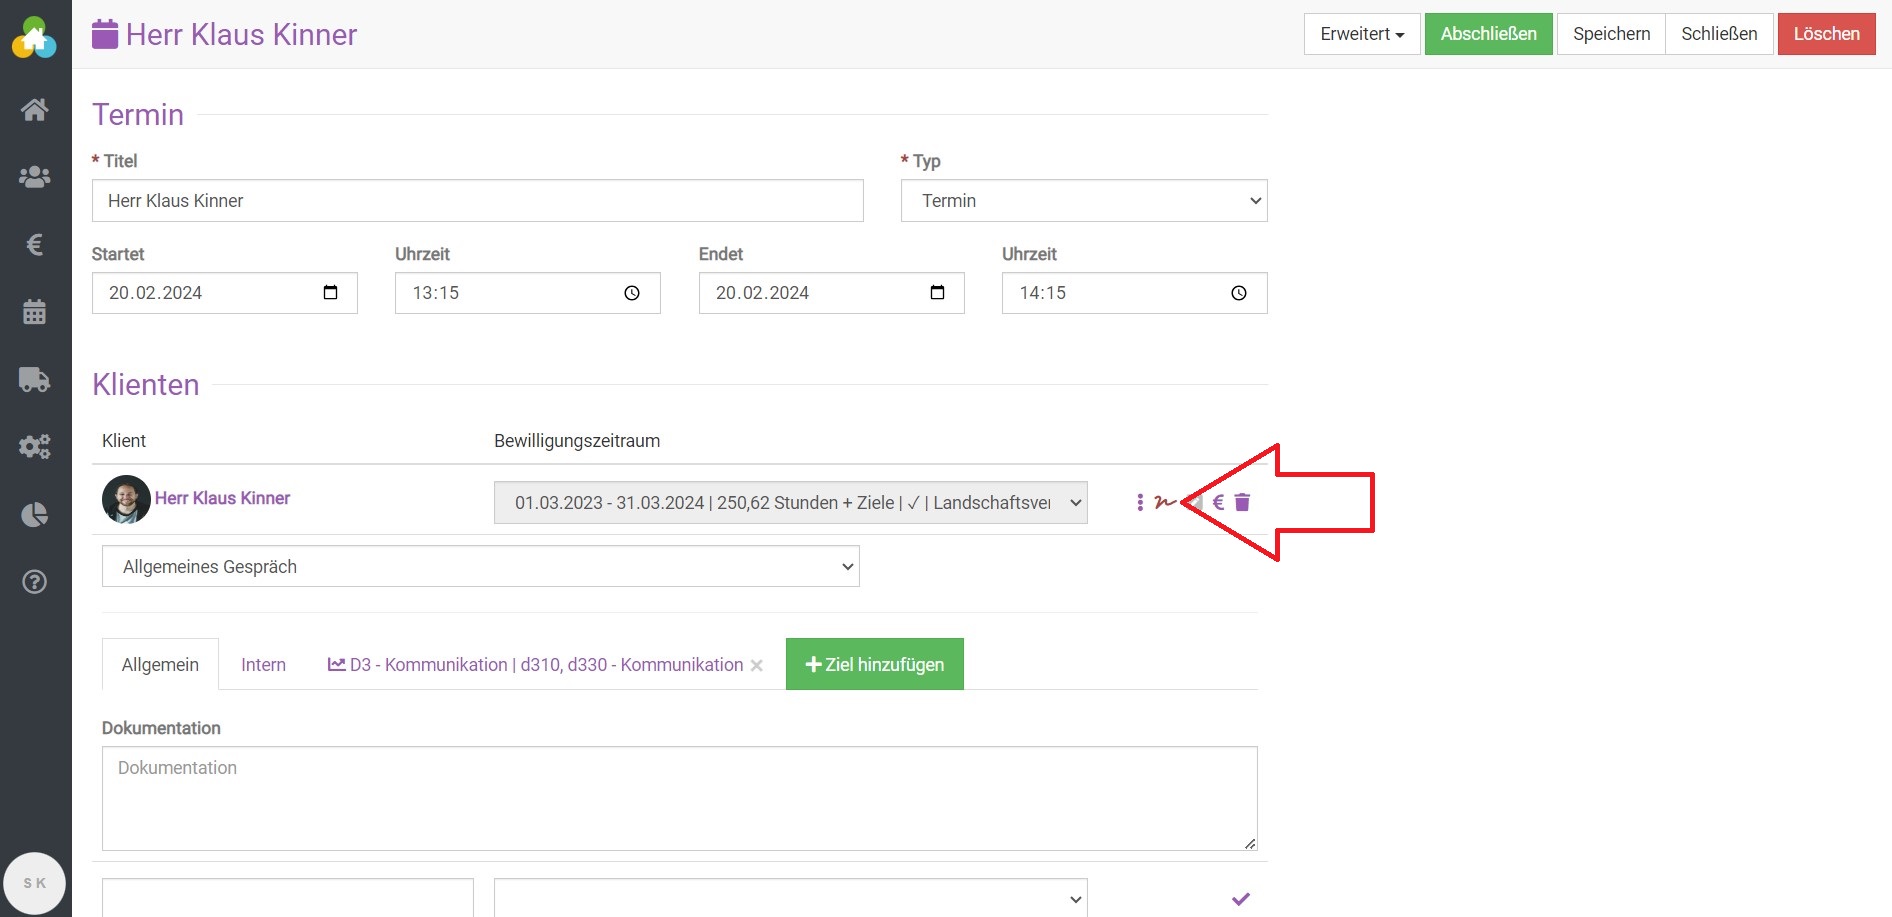Click the green Abschließen button
The image size is (1892, 917).
1488,34
